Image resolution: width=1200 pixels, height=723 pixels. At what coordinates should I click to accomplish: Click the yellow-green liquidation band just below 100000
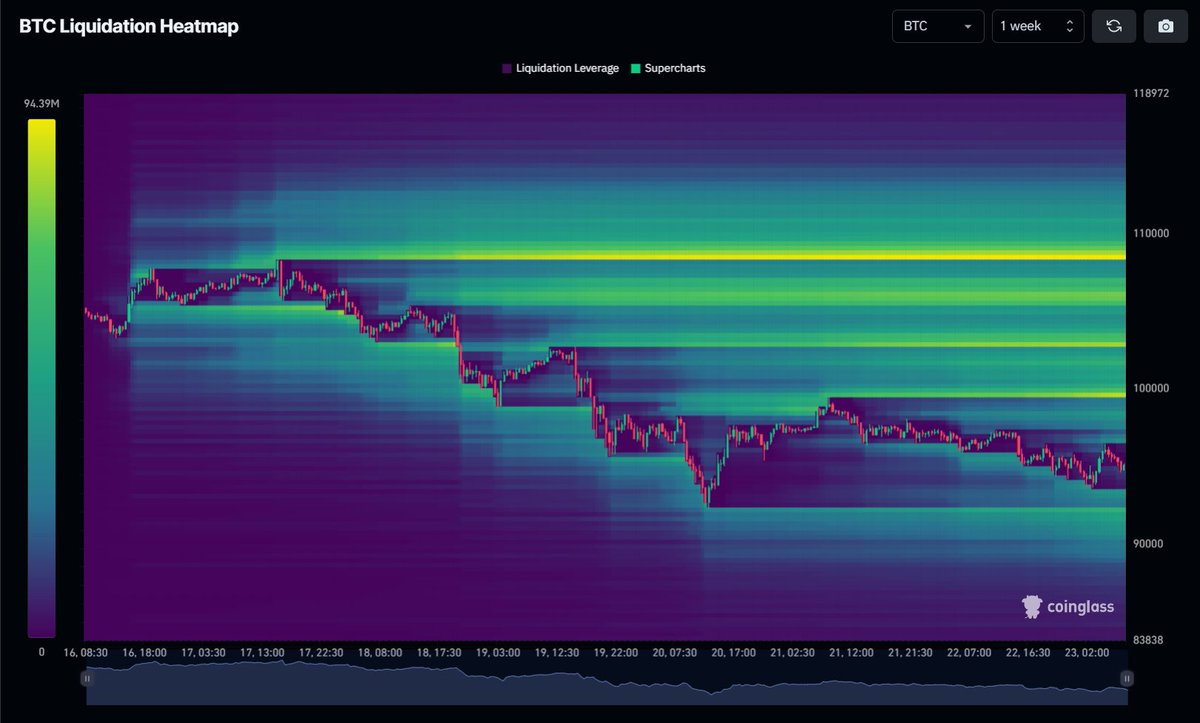[978, 395]
